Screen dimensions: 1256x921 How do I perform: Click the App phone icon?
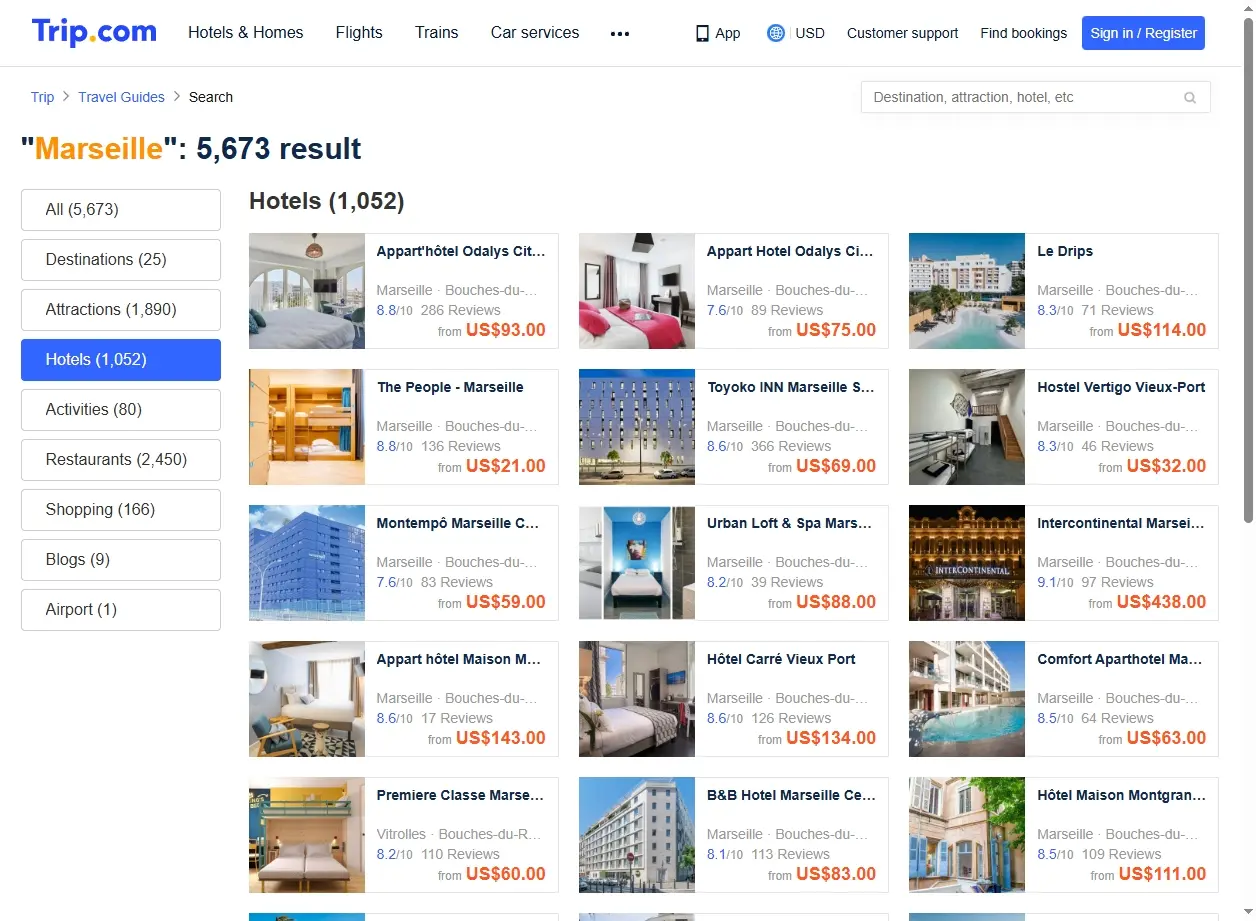[702, 33]
